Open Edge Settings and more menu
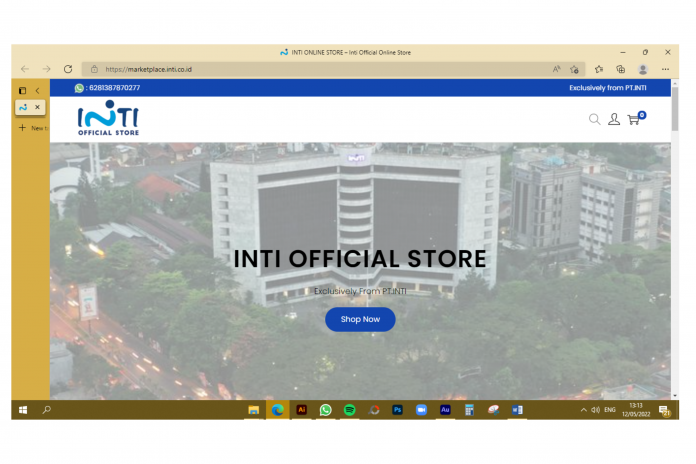Image resolution: width=696 pixels, height=464 pixels. coord(666,69)
